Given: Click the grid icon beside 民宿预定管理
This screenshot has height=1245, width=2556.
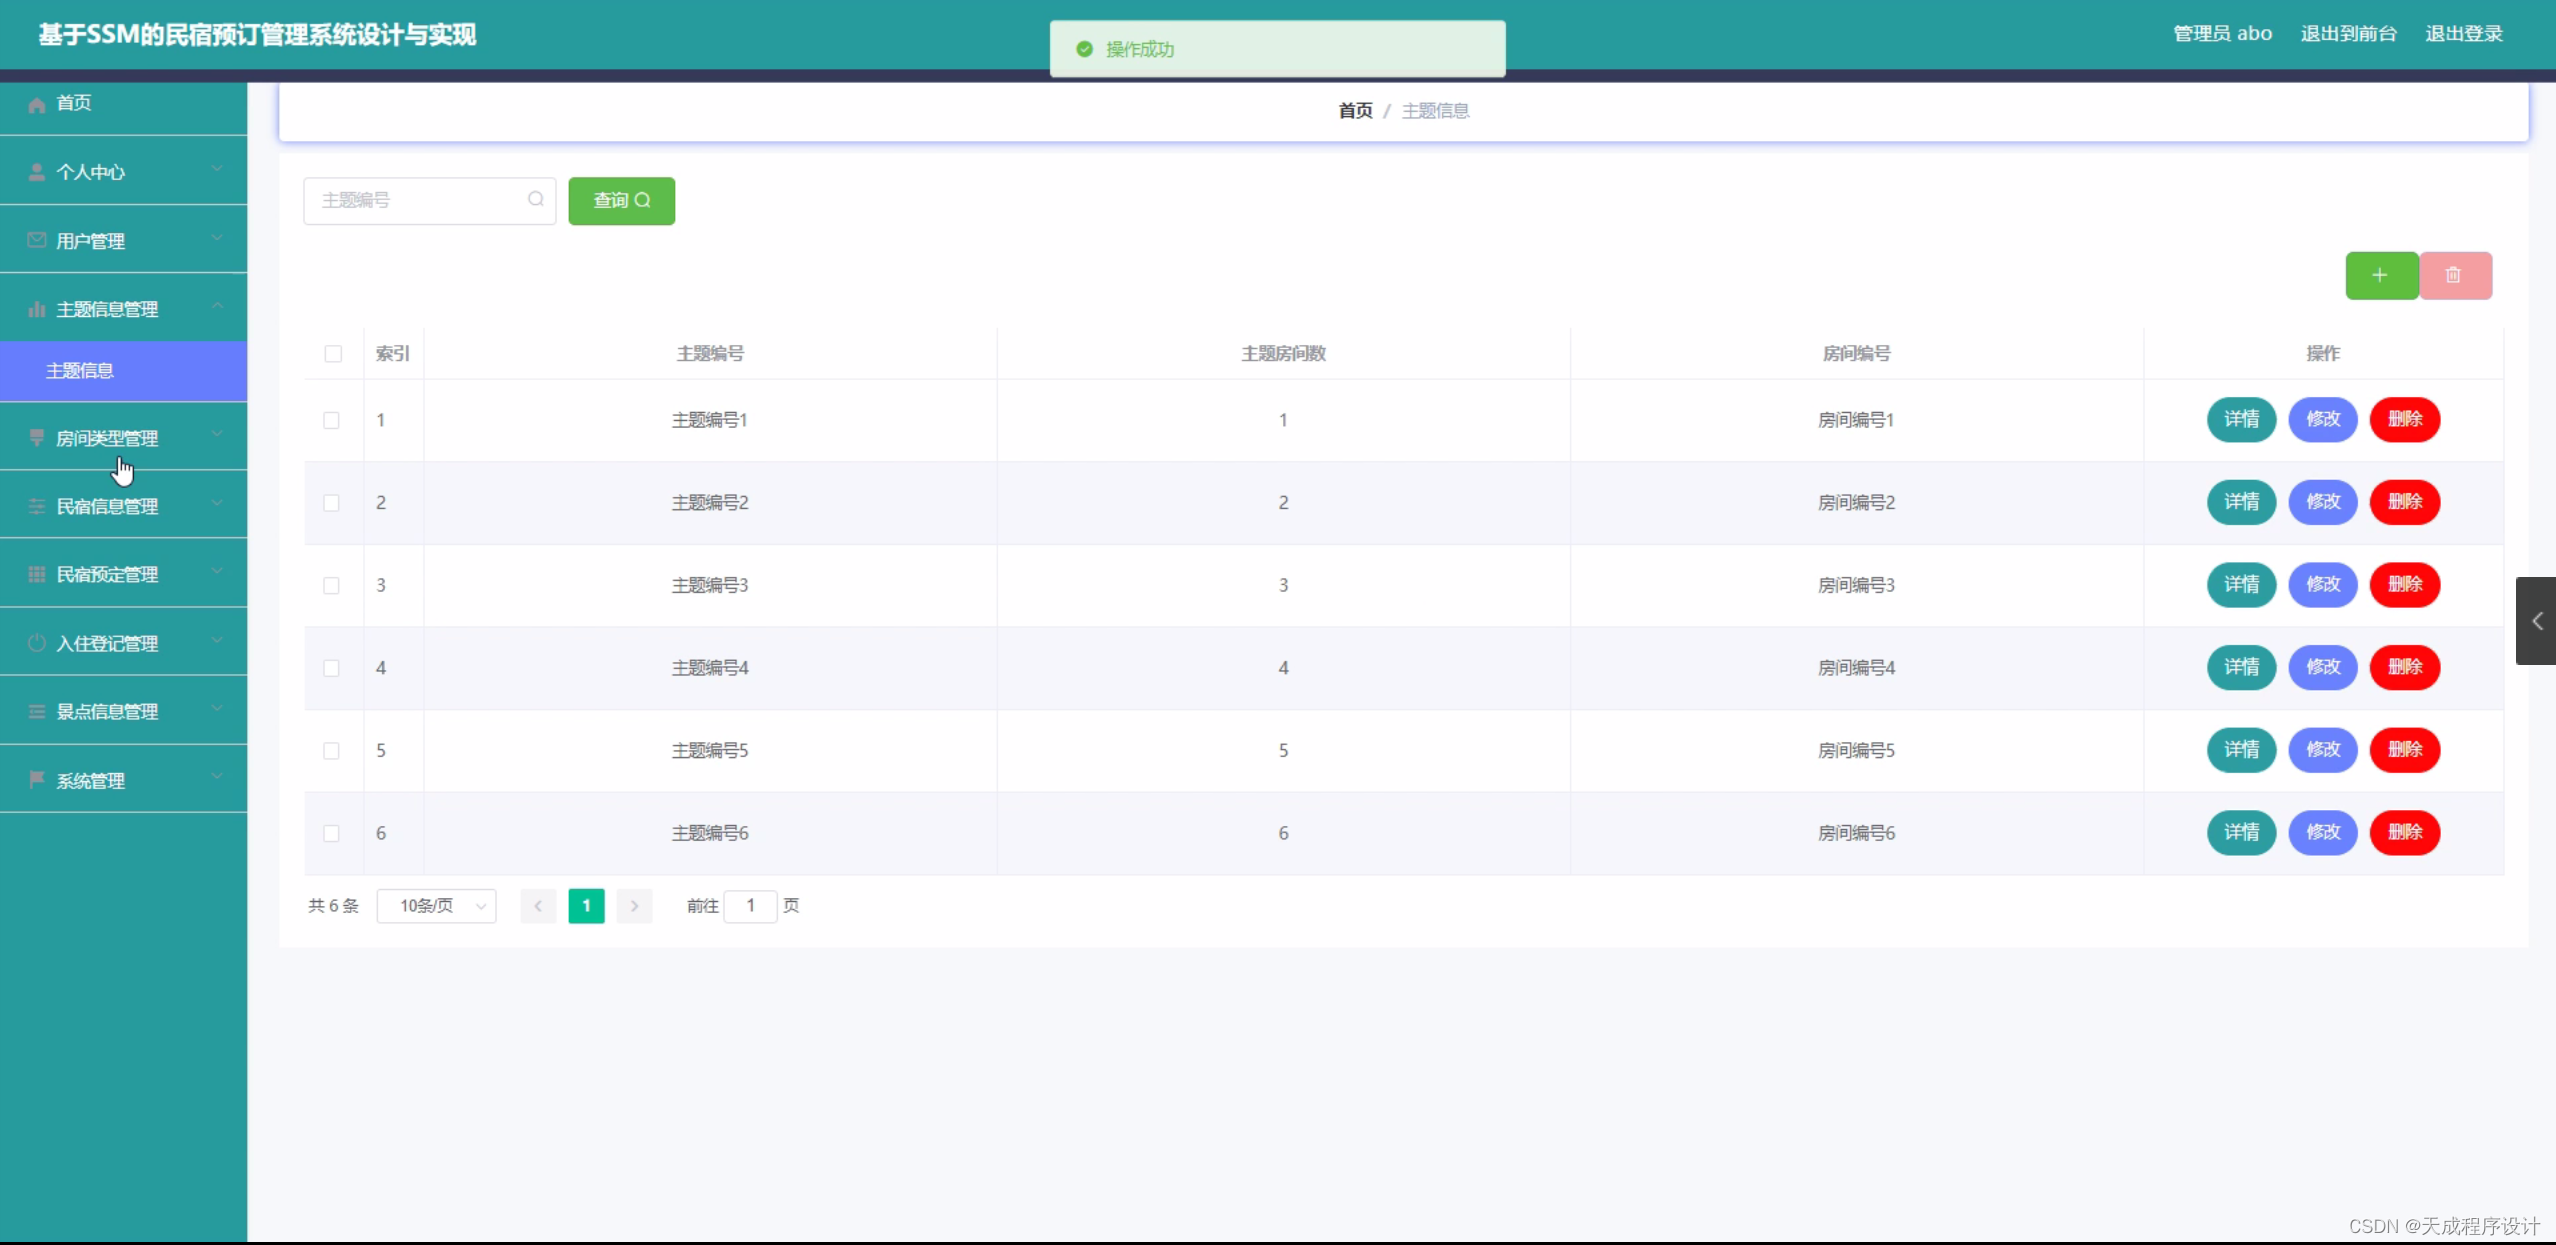Looking at the screenshot, I should [x=36, y=574].
